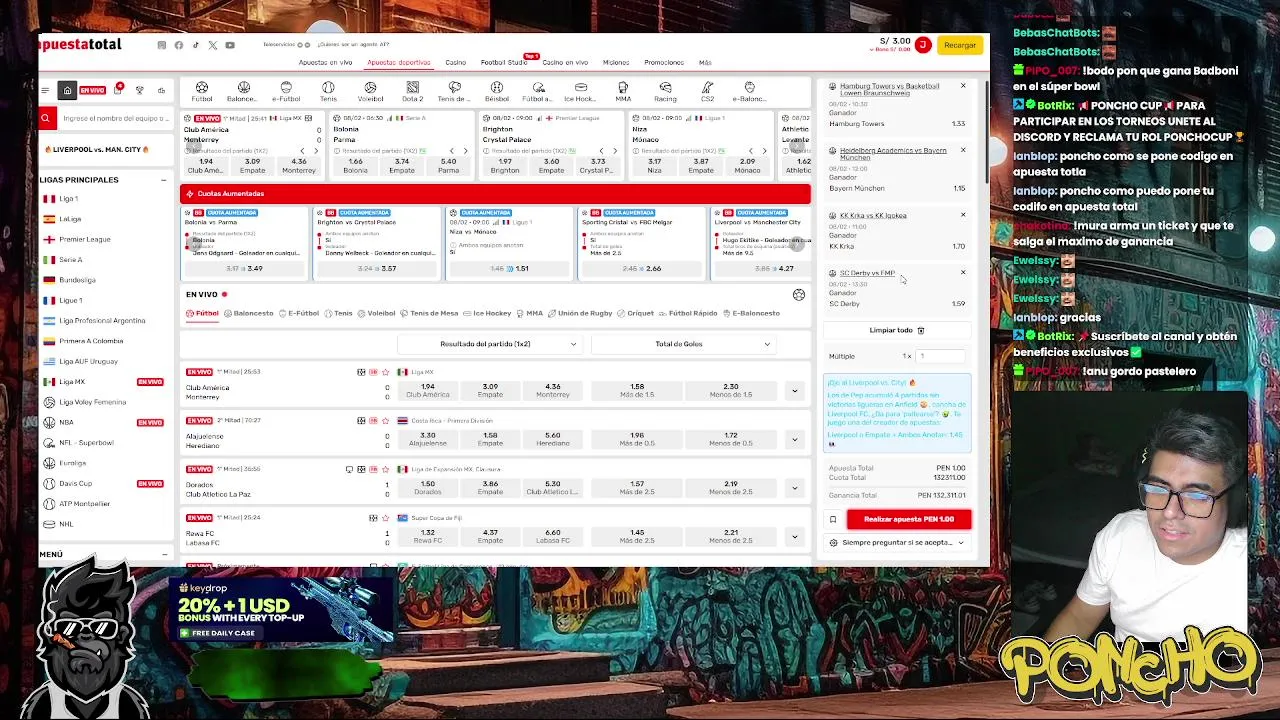The width and height of the screenshot is (1280, 720).
Task: Open the Football Studio tab
Action: point(504,62)
